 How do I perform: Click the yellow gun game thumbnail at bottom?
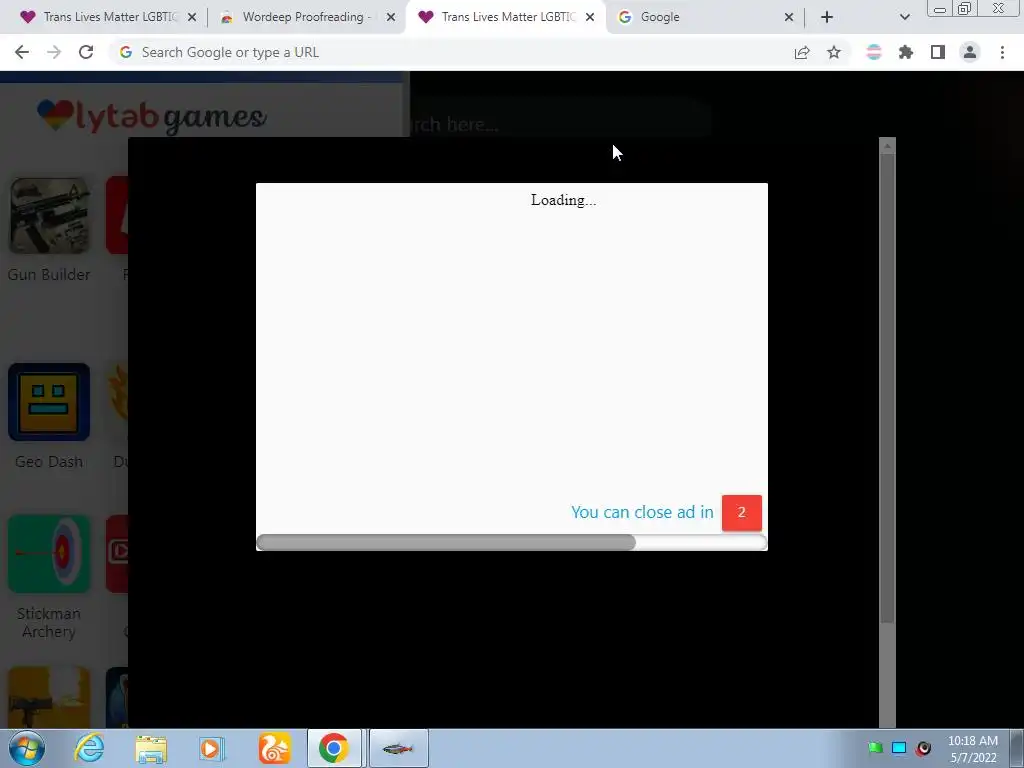pos(49,697)
